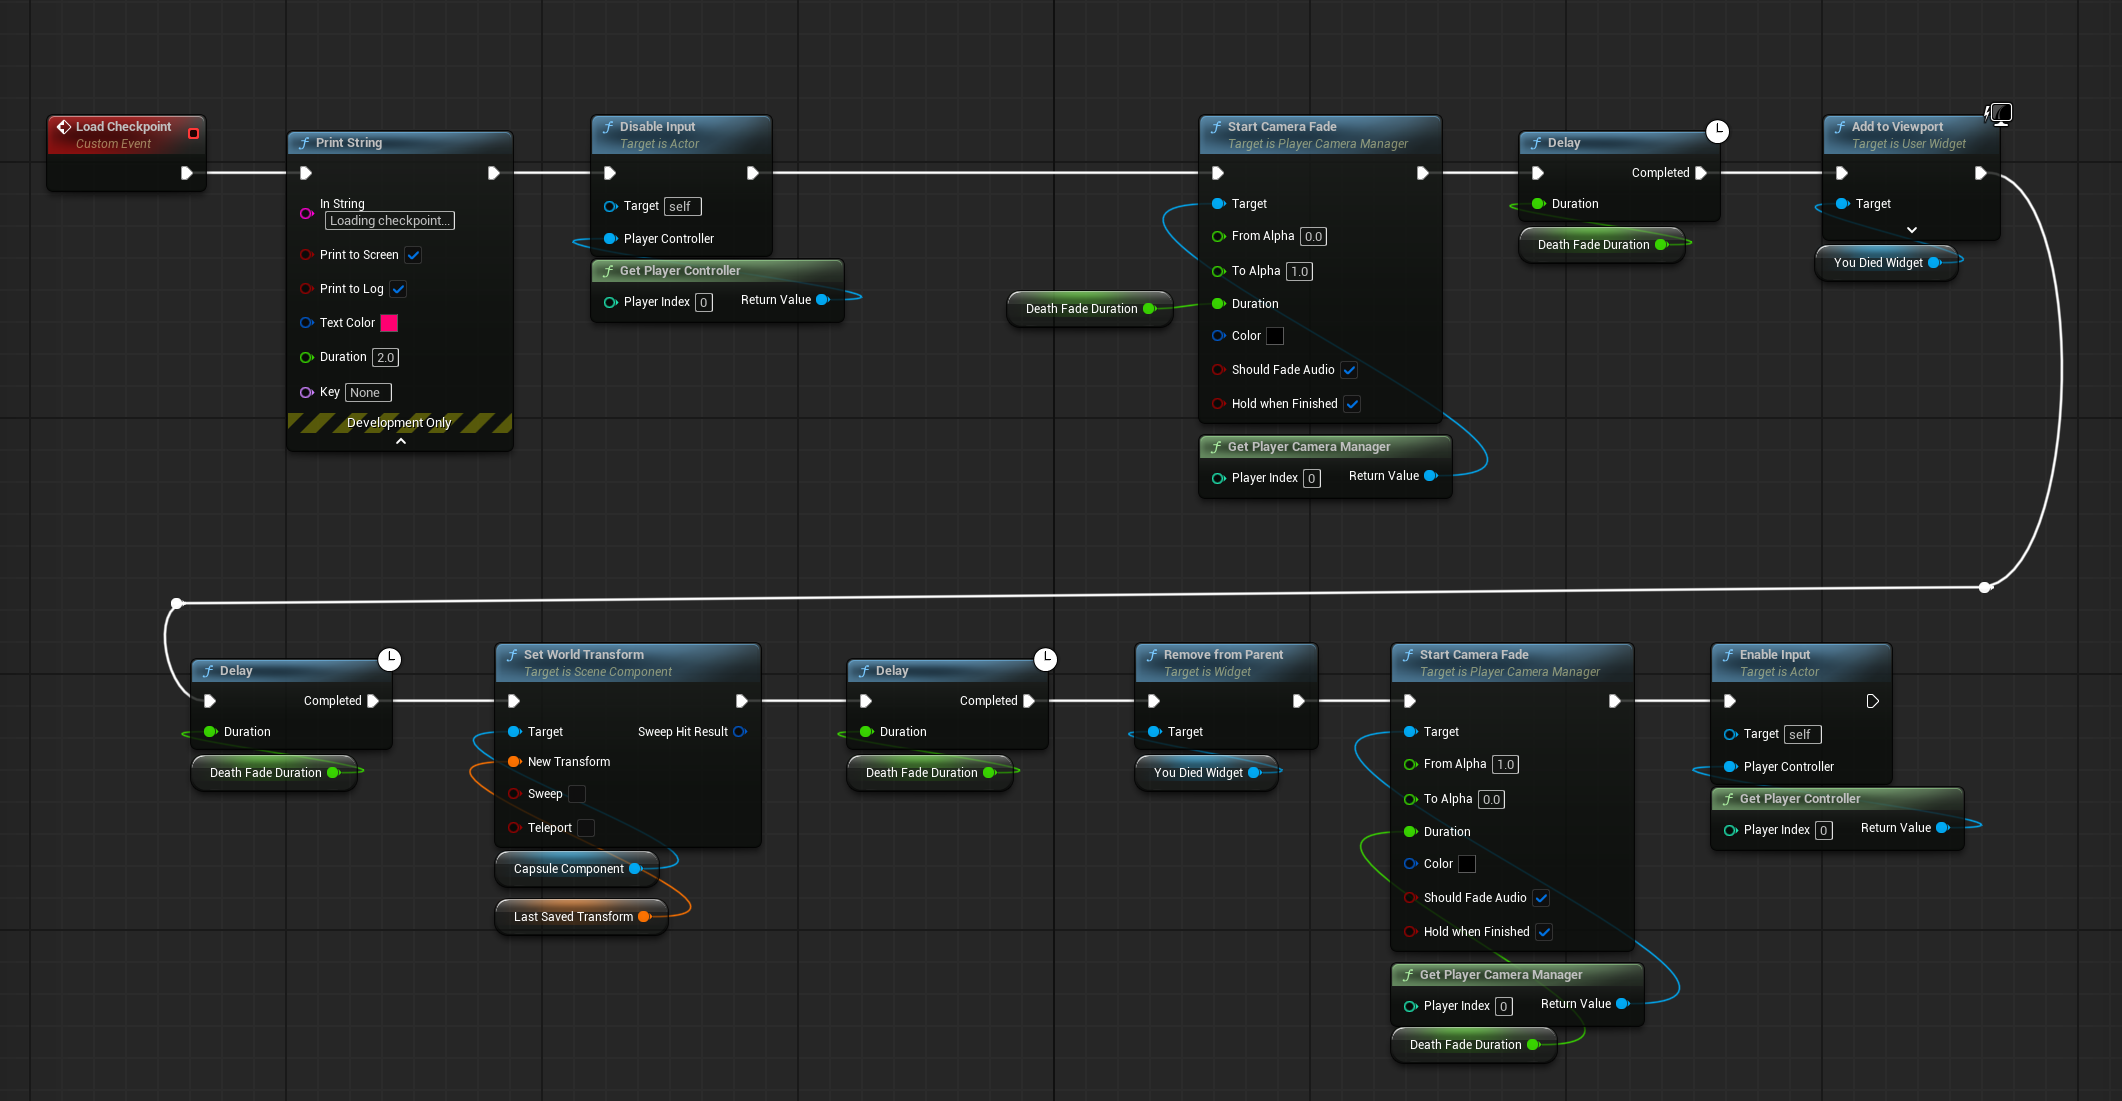Expand the Add to Viewport node options
The height and width of the screenshot is (1101, 2122).
1911,230
